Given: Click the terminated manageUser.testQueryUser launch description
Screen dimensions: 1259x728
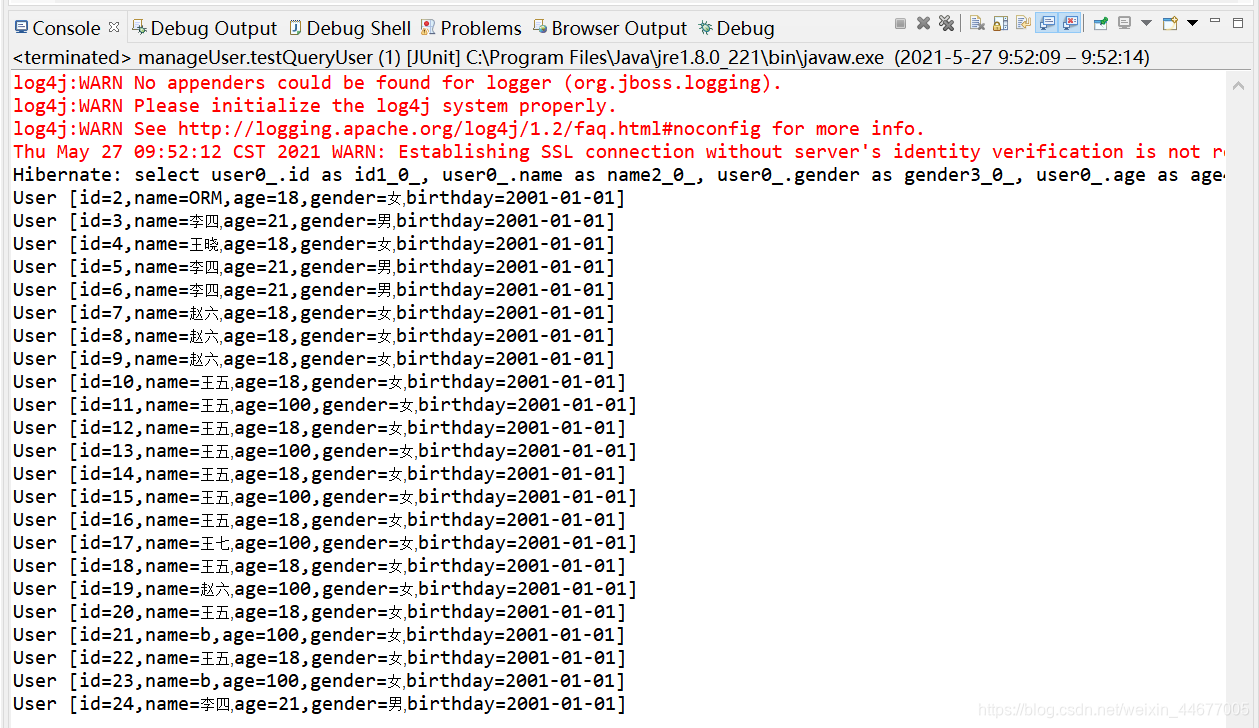Looking at the screenshot, I should (581, 58).
